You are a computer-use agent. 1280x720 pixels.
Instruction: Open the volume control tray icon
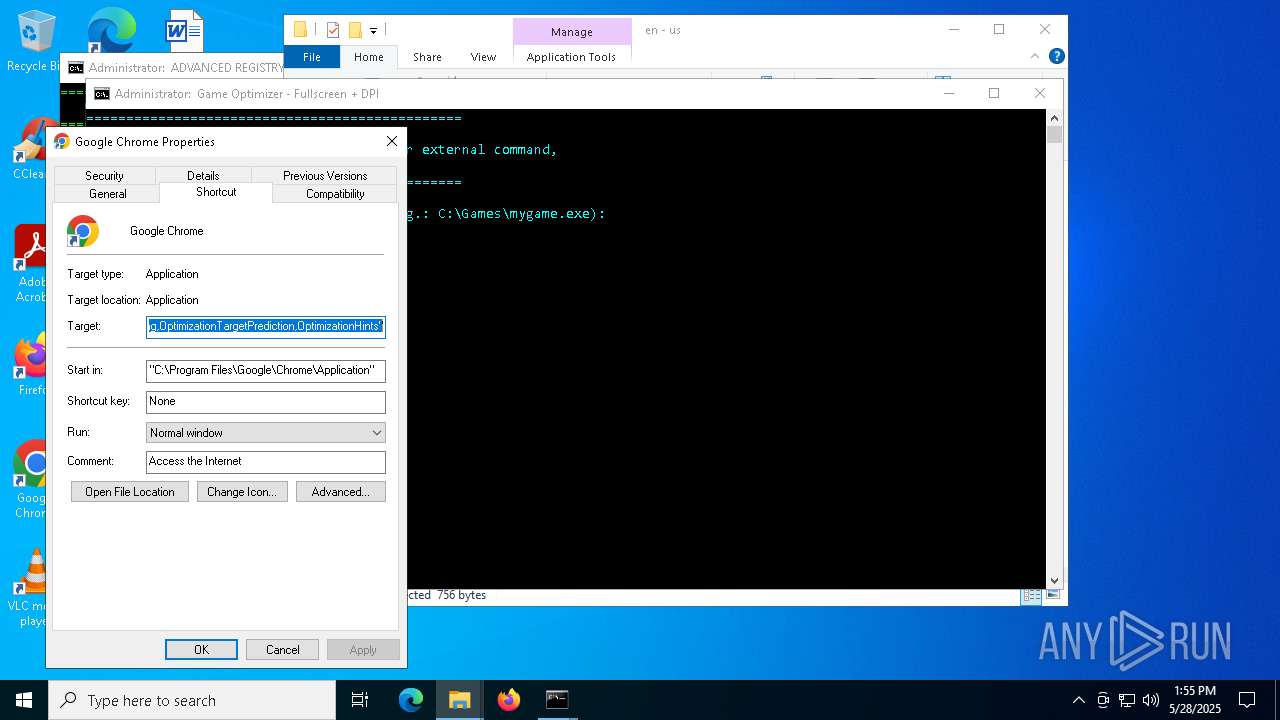click(1151, 700)
